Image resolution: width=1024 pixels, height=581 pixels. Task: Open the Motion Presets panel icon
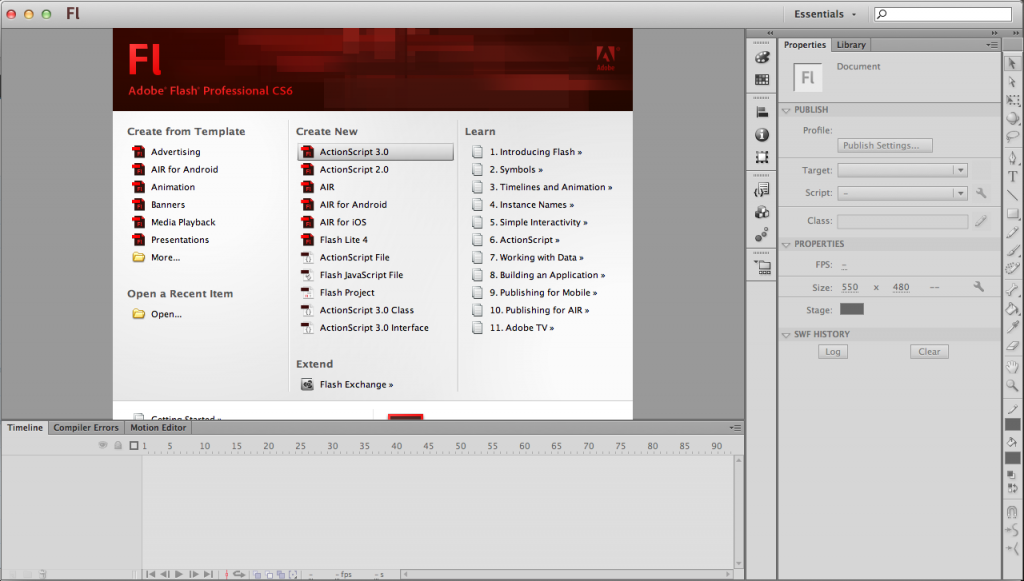(761, 234)
